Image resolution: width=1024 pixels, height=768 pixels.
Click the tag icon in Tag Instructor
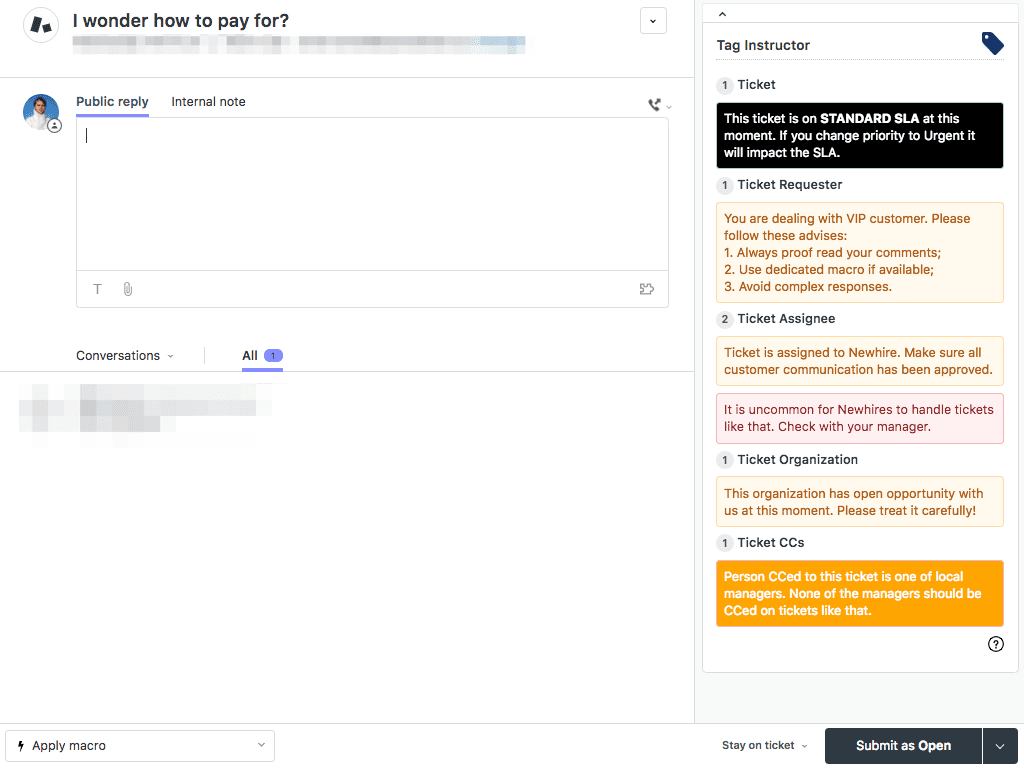pyautogui.click(x=992, y=44)
